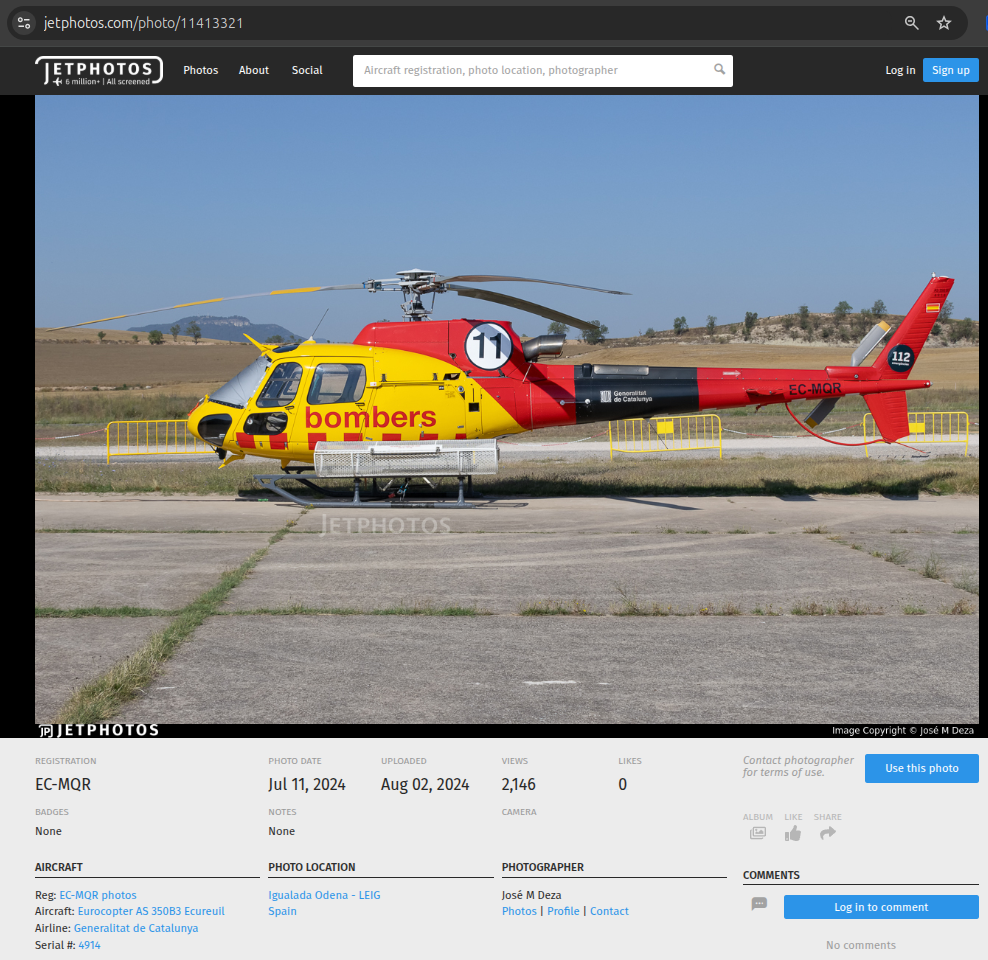Click the search magnifier icon in search box
This screenshot has width=988, height=960.
(x=719, y=70)
